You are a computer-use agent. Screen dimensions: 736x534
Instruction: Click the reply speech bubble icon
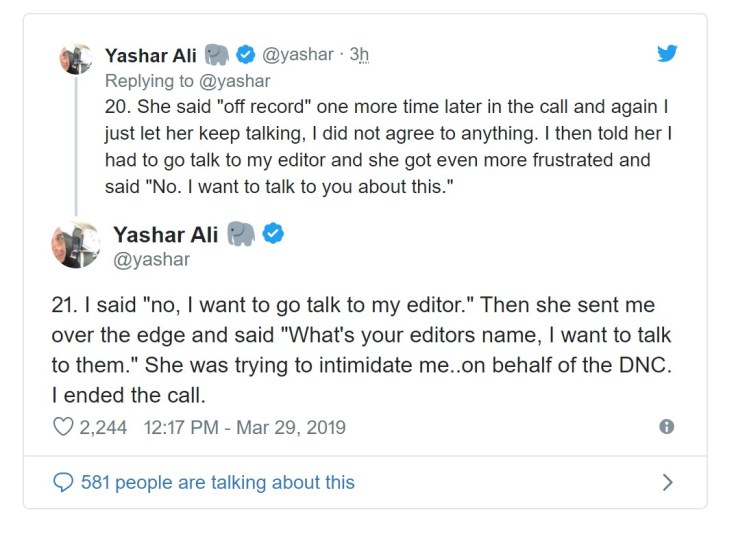[x=61, y=482]
